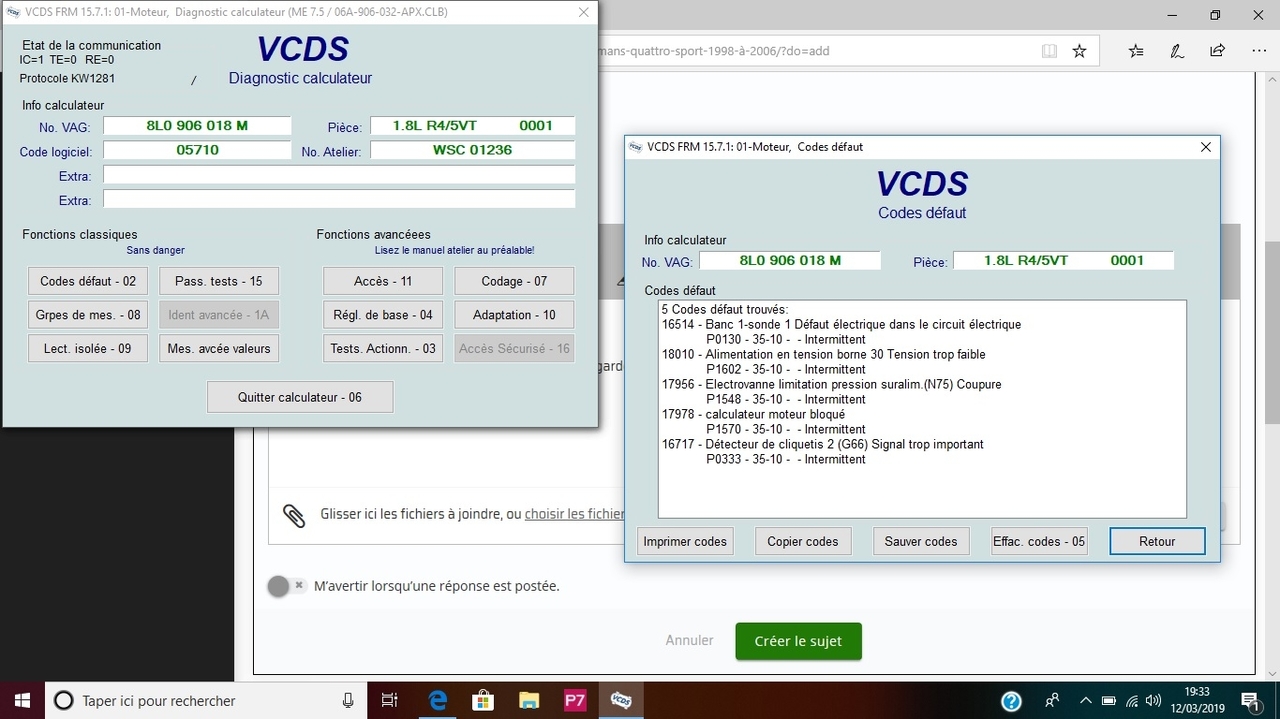
Task: Open Edge settings and more menu
Action: pyautogui.click(x=1259, y=51)
